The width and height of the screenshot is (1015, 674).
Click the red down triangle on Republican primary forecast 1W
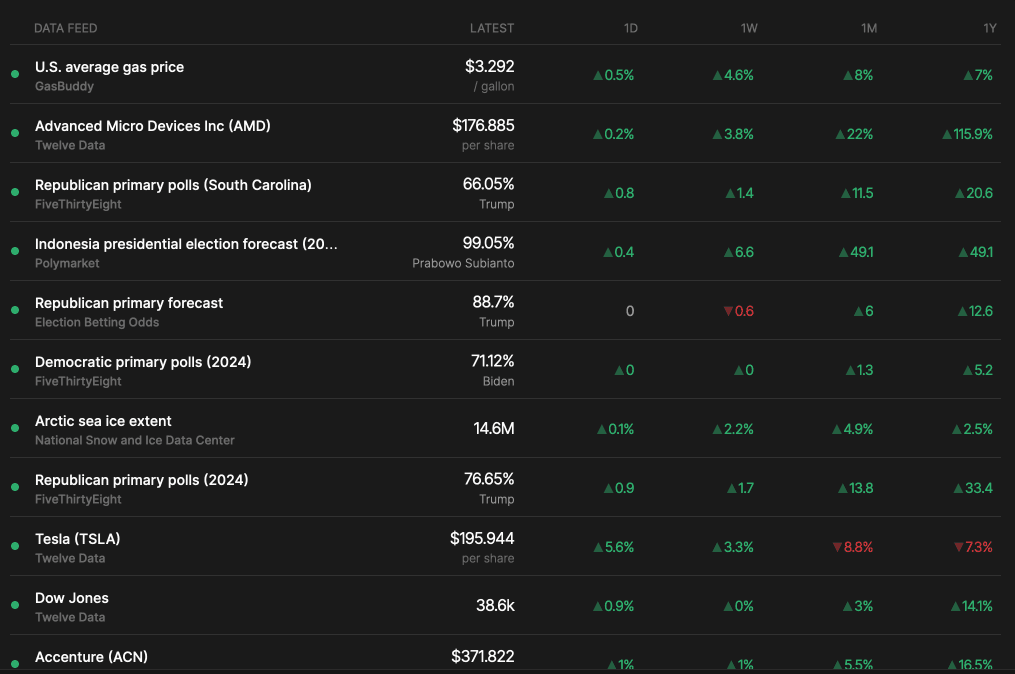(727, 311)
